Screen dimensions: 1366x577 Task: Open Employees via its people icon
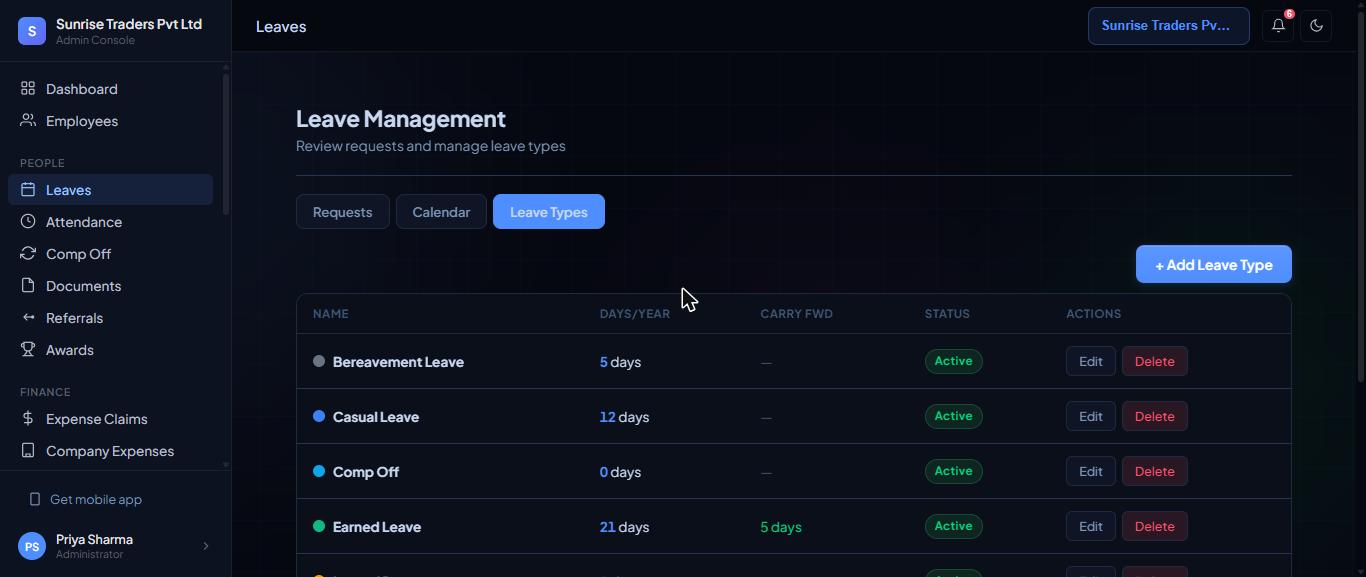(x=28, y=121)
